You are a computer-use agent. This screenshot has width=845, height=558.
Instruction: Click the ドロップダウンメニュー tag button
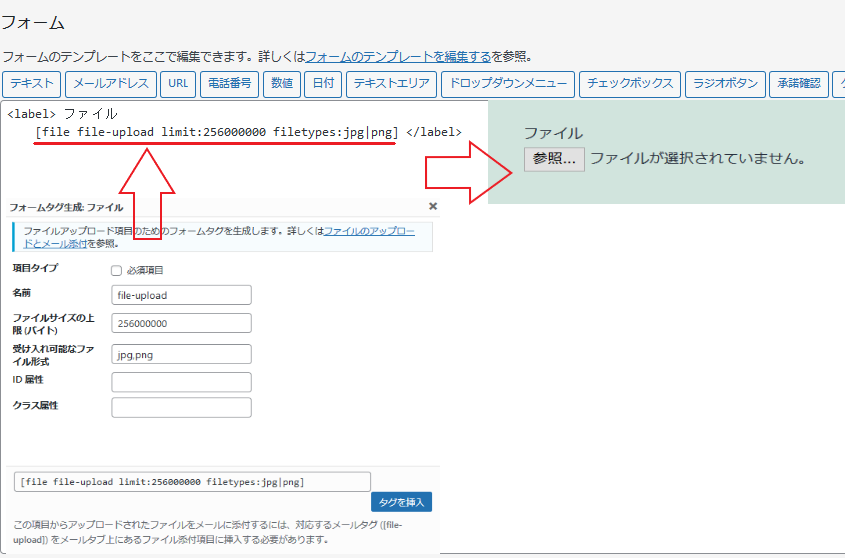point(508,84)
